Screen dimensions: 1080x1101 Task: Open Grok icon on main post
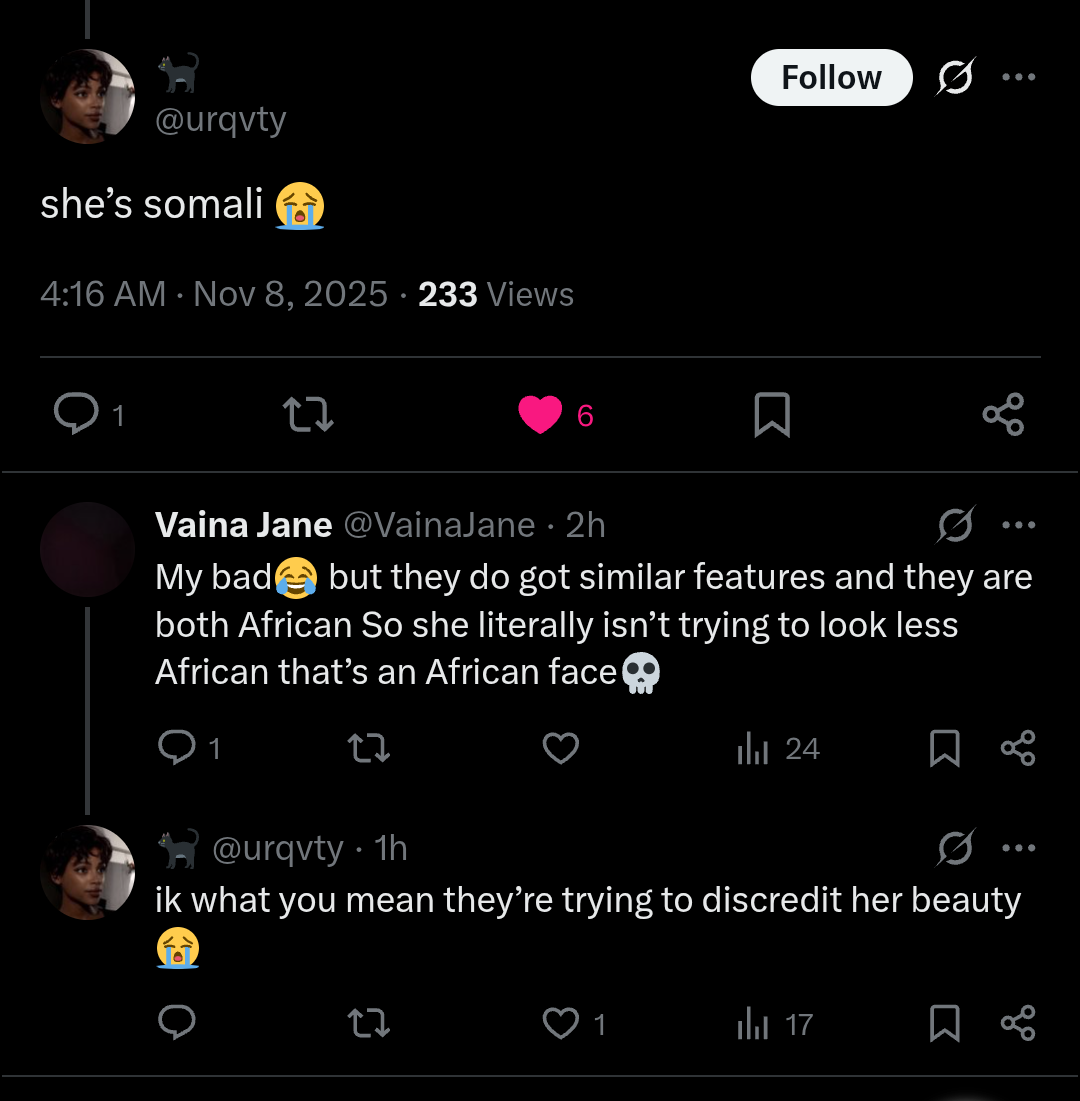(x=955, y=78)
